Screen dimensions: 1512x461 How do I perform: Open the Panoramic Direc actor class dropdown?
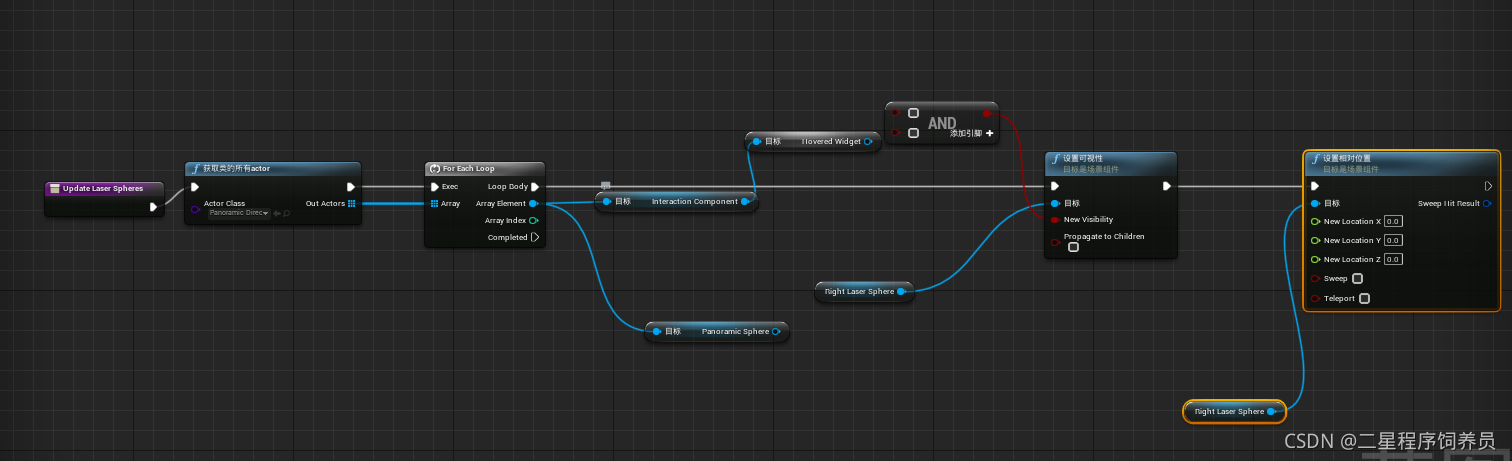coord(239,213)
